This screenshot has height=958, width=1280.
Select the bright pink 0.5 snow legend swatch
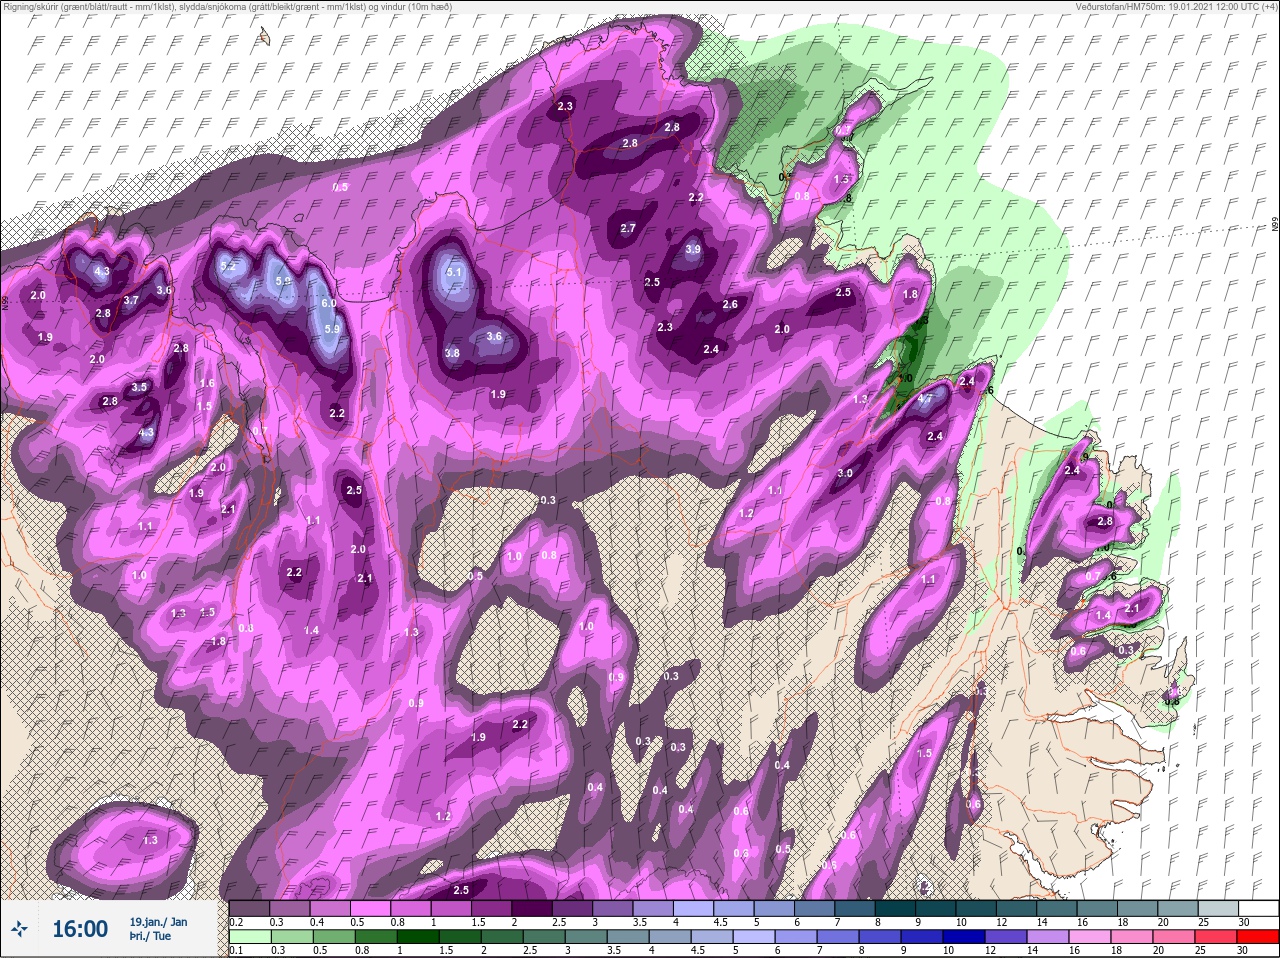coord(370,908)
